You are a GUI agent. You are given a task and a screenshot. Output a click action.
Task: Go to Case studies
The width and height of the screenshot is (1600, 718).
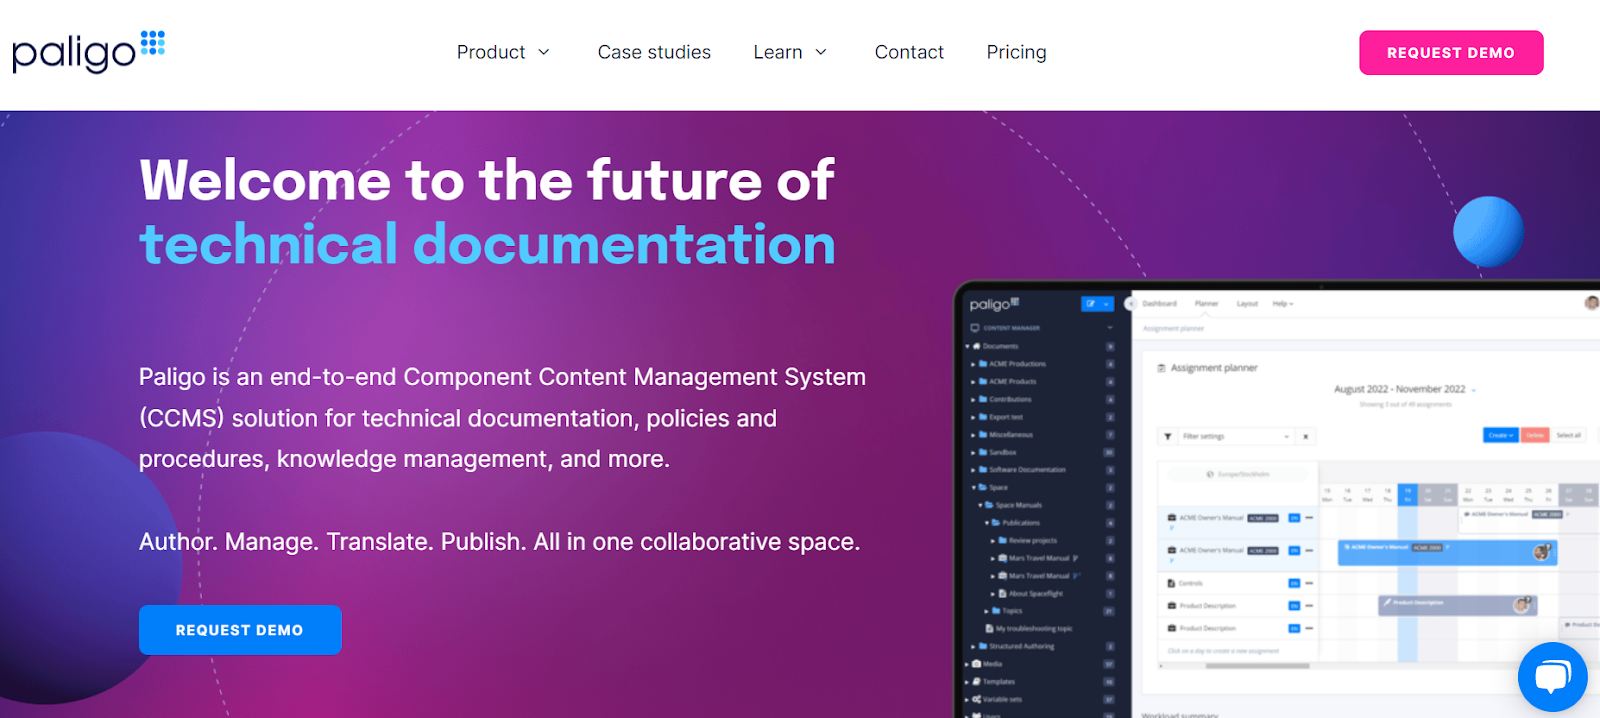654,52
